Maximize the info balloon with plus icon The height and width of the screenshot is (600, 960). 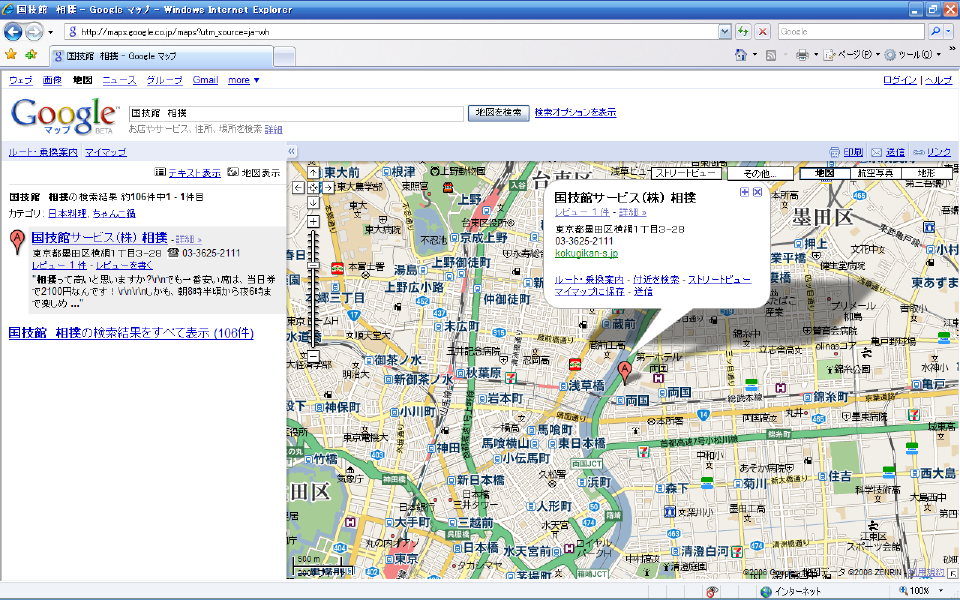click(x=744, y=192)
